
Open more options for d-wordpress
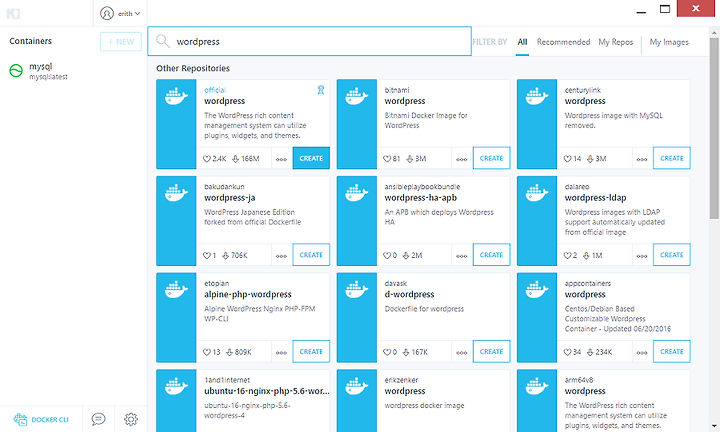pos(461,353)
